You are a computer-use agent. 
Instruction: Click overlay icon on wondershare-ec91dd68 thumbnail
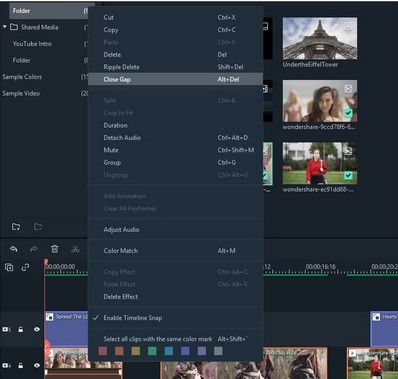click(348, 151)
